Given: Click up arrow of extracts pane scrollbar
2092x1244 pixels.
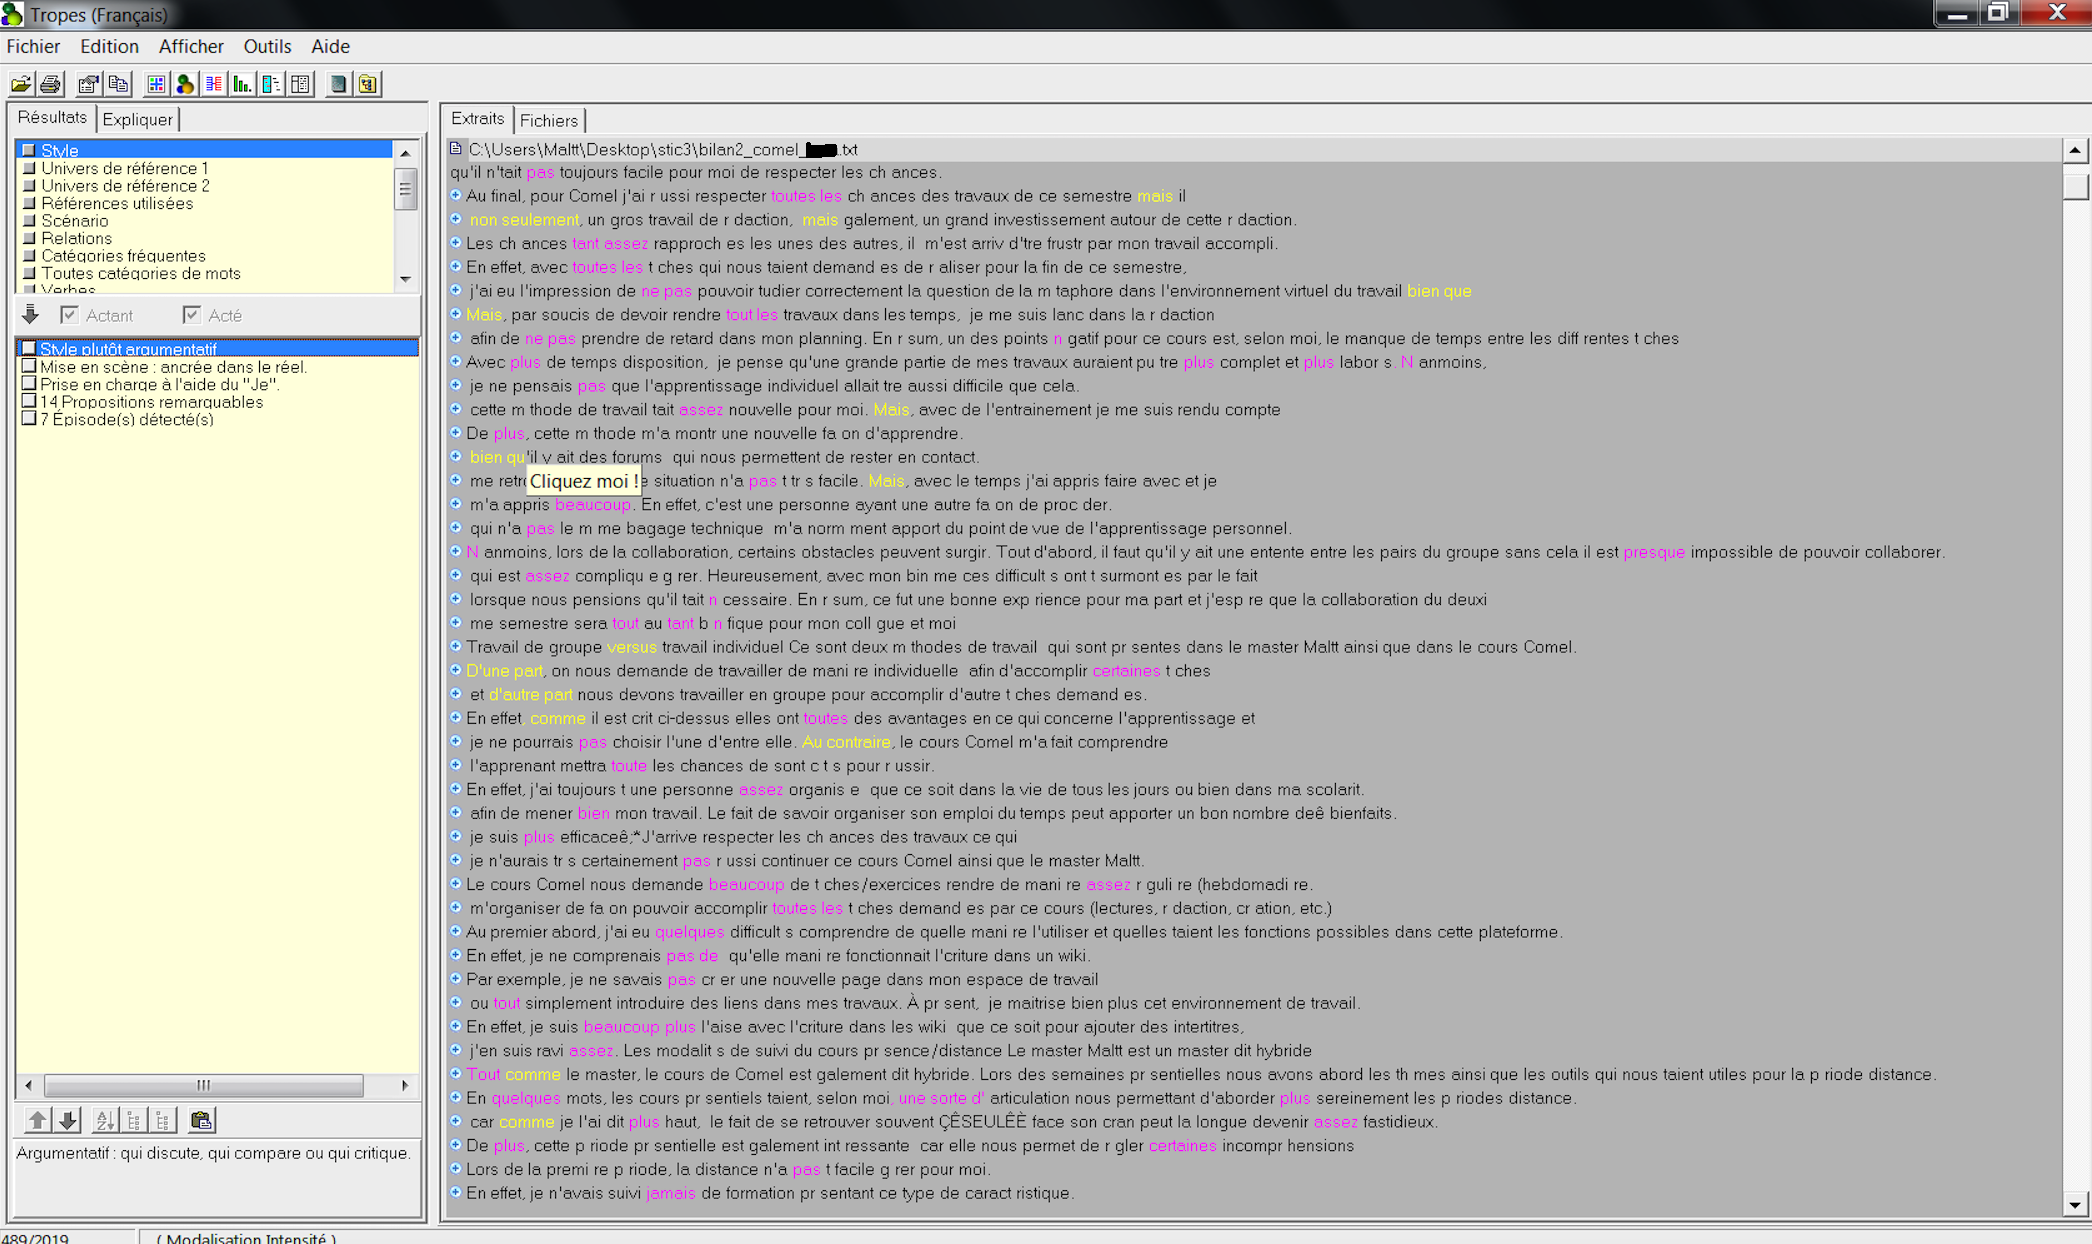Looking at the screenshot, I should [2075, 150].
